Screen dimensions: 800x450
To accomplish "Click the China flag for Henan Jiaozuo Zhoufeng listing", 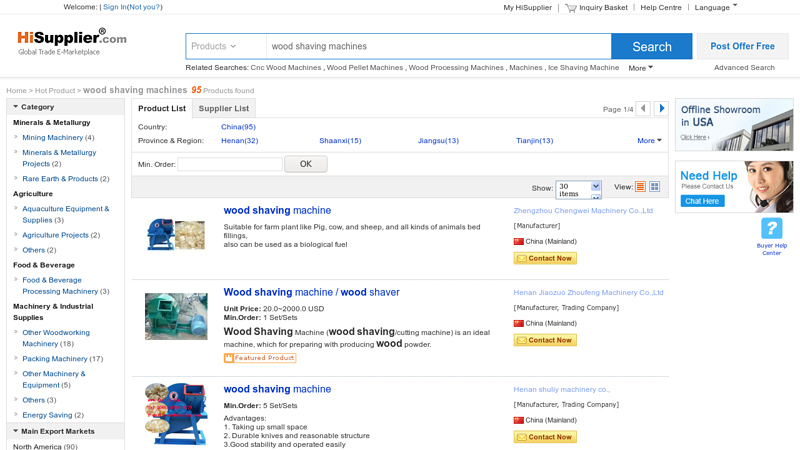I will [x=518, y=323].
